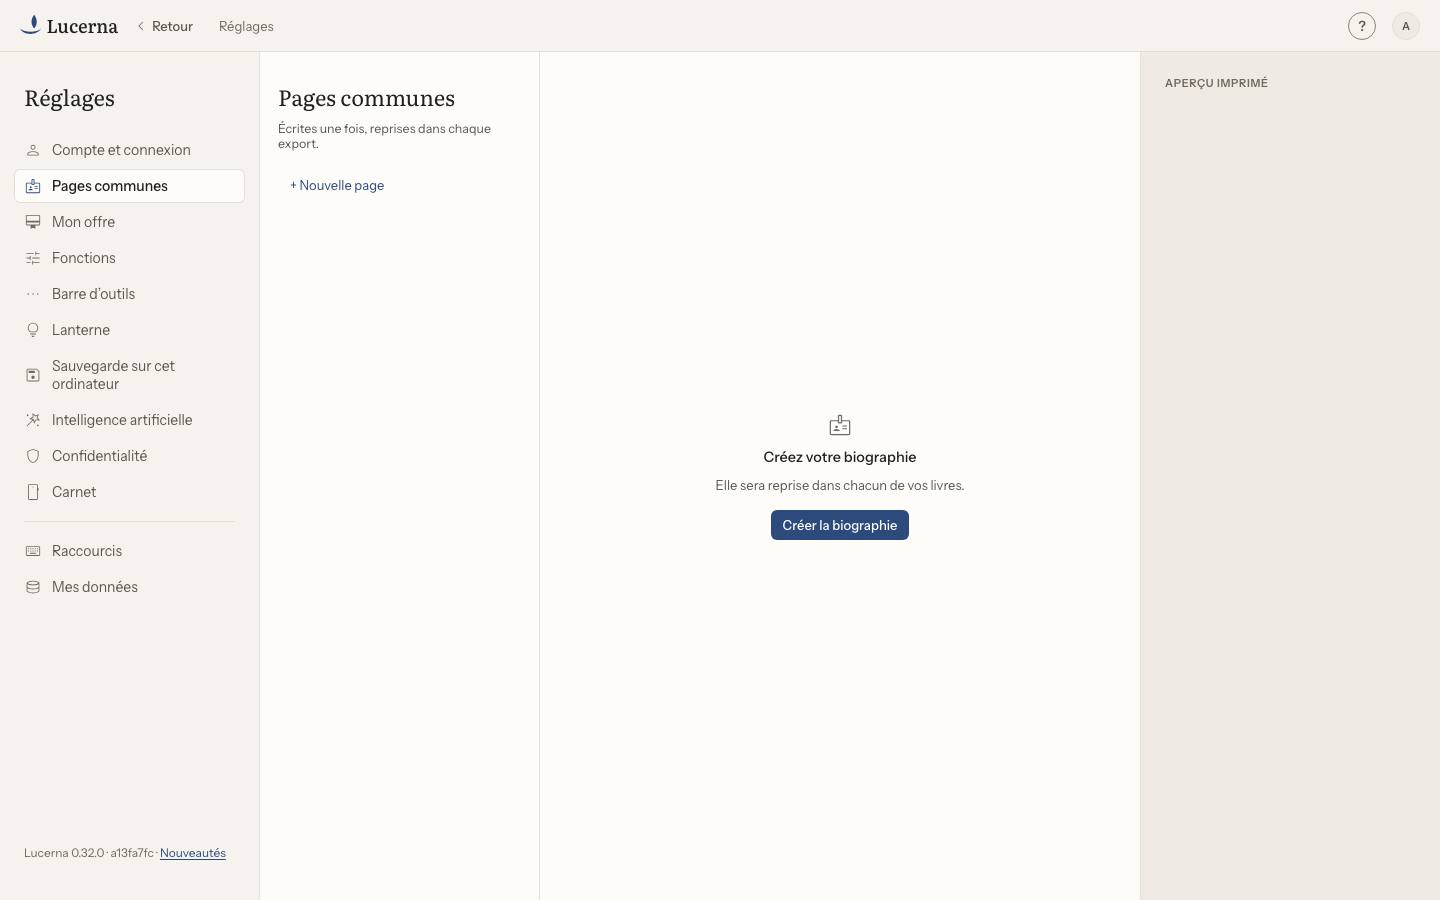Add a page with + Nouvelle page

pos(337,185)
